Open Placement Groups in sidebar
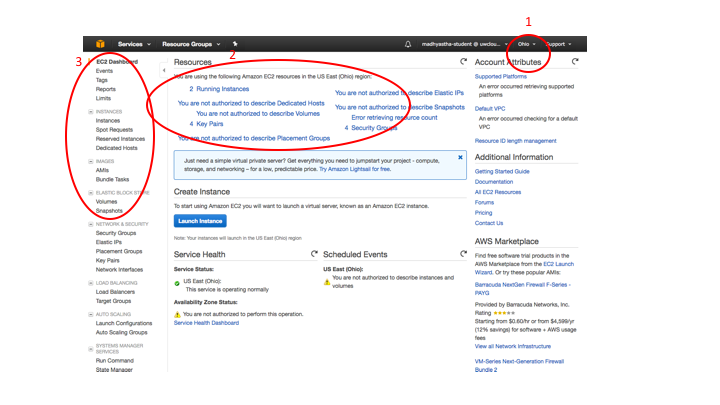Viewport: 720px width, 405px height. pos(119,251)
